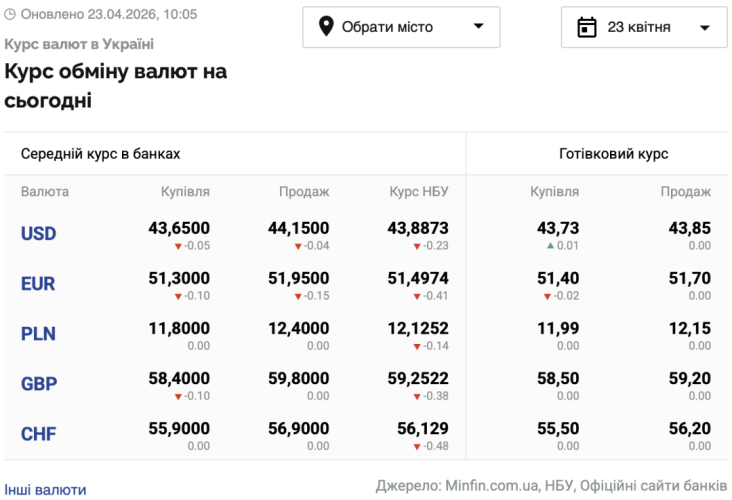Open the CHF currency link
732x500 pixels.
38,434
